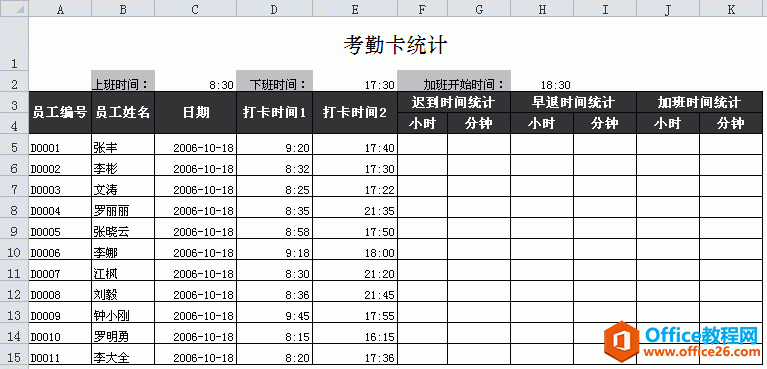
Task: Click the 员工姓名 header cell
Action: pos(123,113)
